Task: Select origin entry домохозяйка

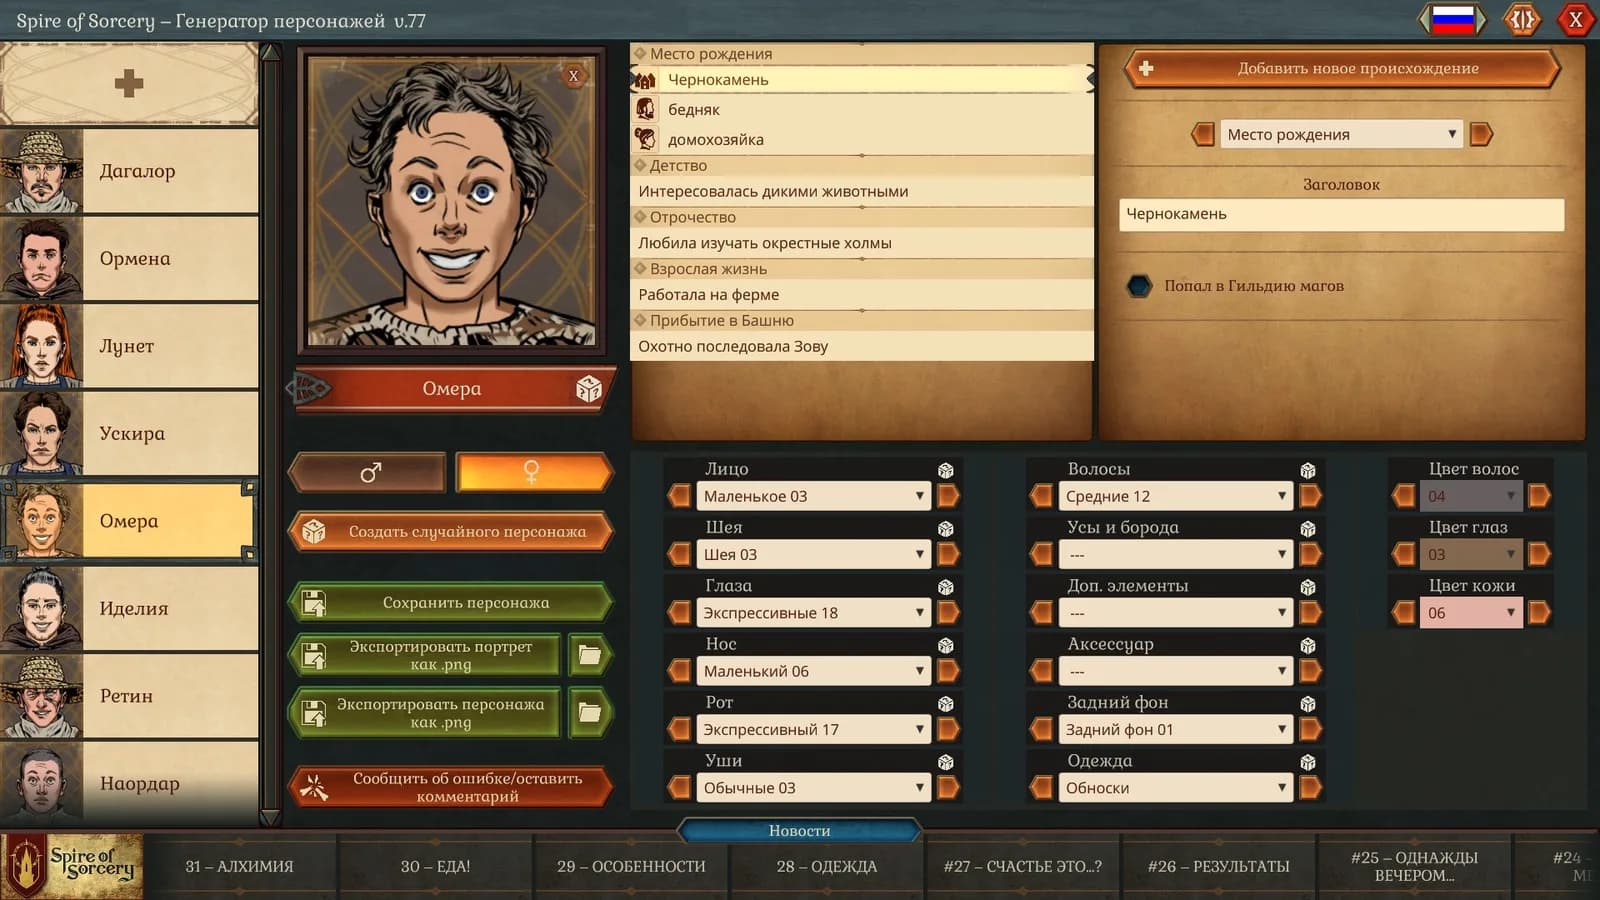Action: click(x=862, y=140)
